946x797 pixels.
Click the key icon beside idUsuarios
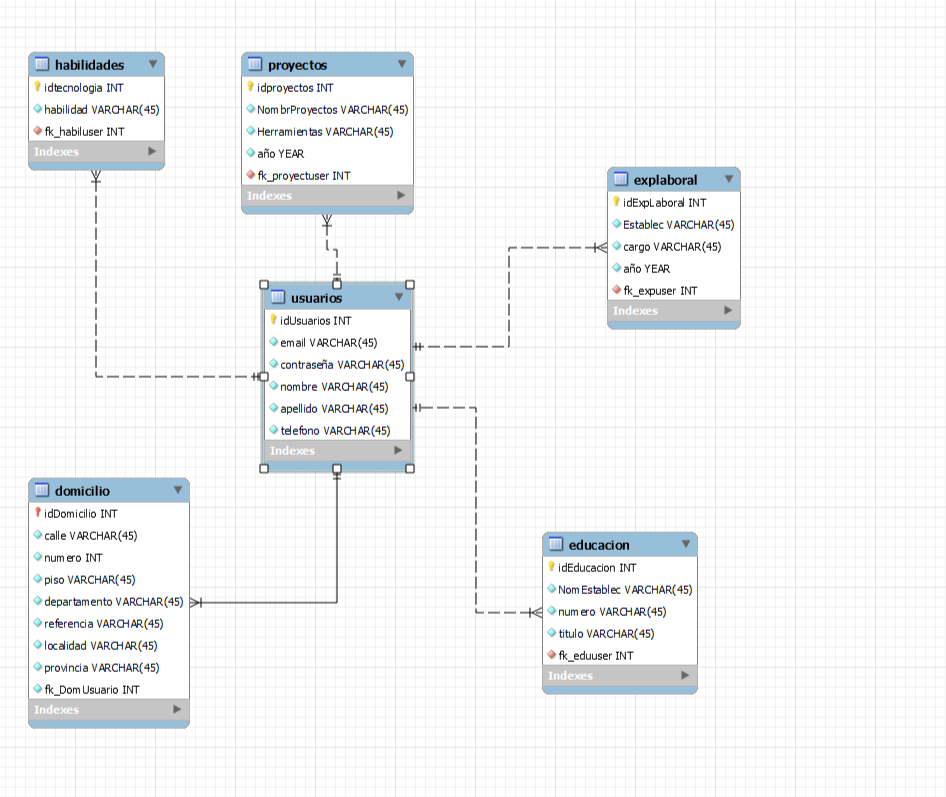(x=272, y=320)
